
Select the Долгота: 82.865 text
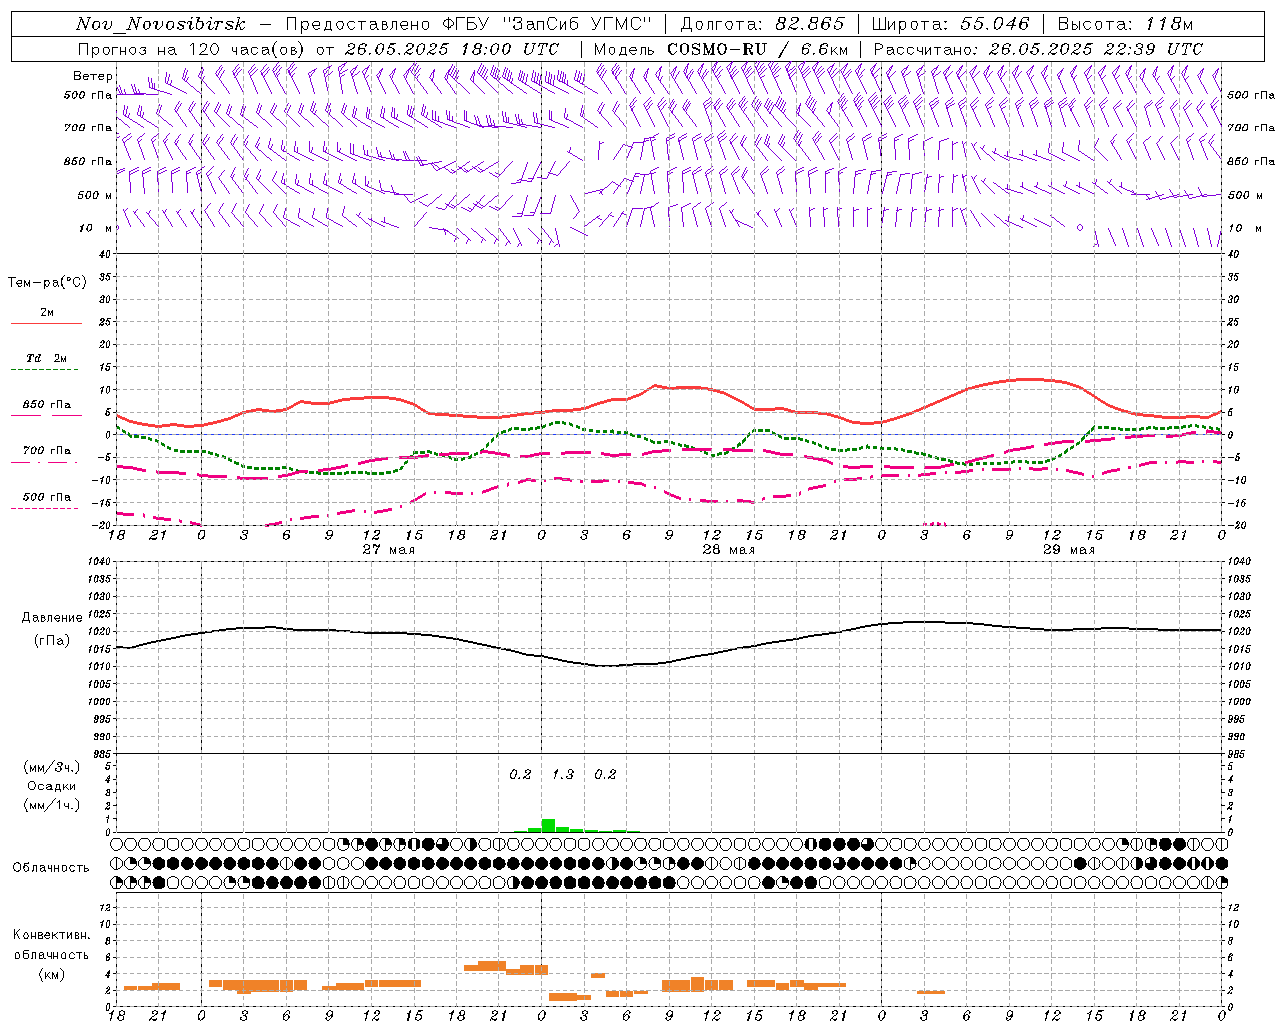762,24
